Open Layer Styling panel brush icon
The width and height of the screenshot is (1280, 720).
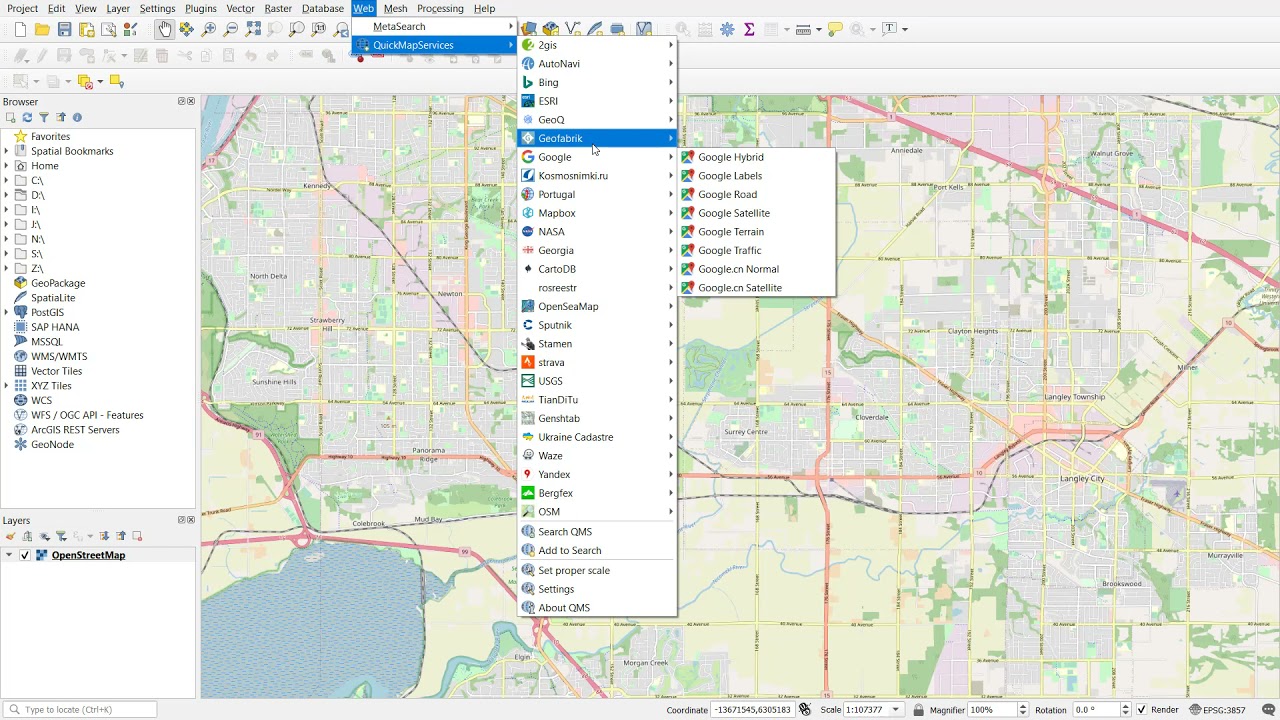tap(10, 536)
